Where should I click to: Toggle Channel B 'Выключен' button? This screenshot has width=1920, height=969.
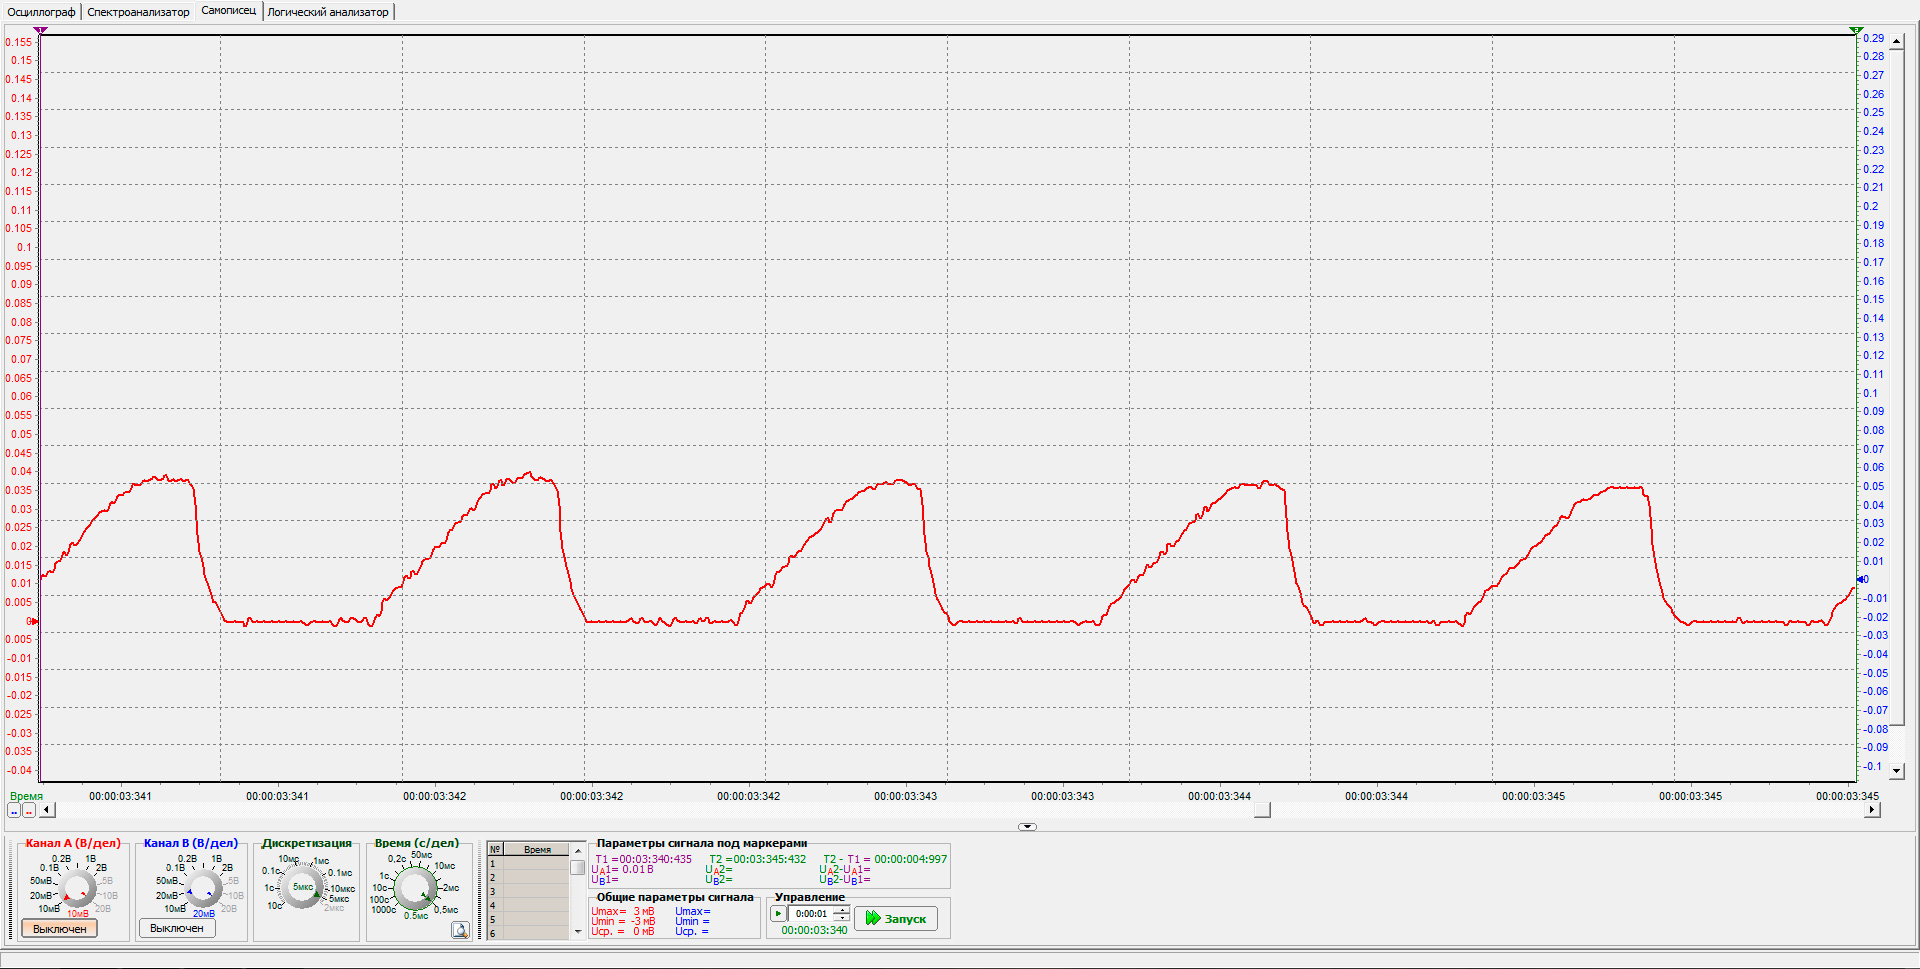177,929
